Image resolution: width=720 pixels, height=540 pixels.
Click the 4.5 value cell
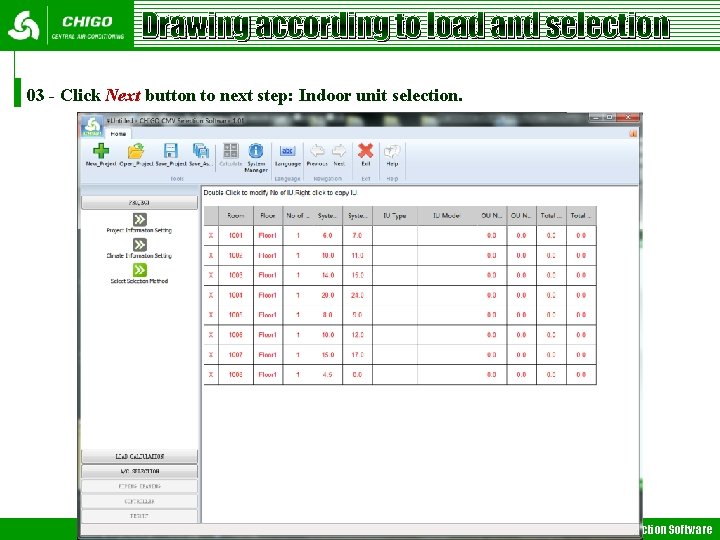[327, 375]
